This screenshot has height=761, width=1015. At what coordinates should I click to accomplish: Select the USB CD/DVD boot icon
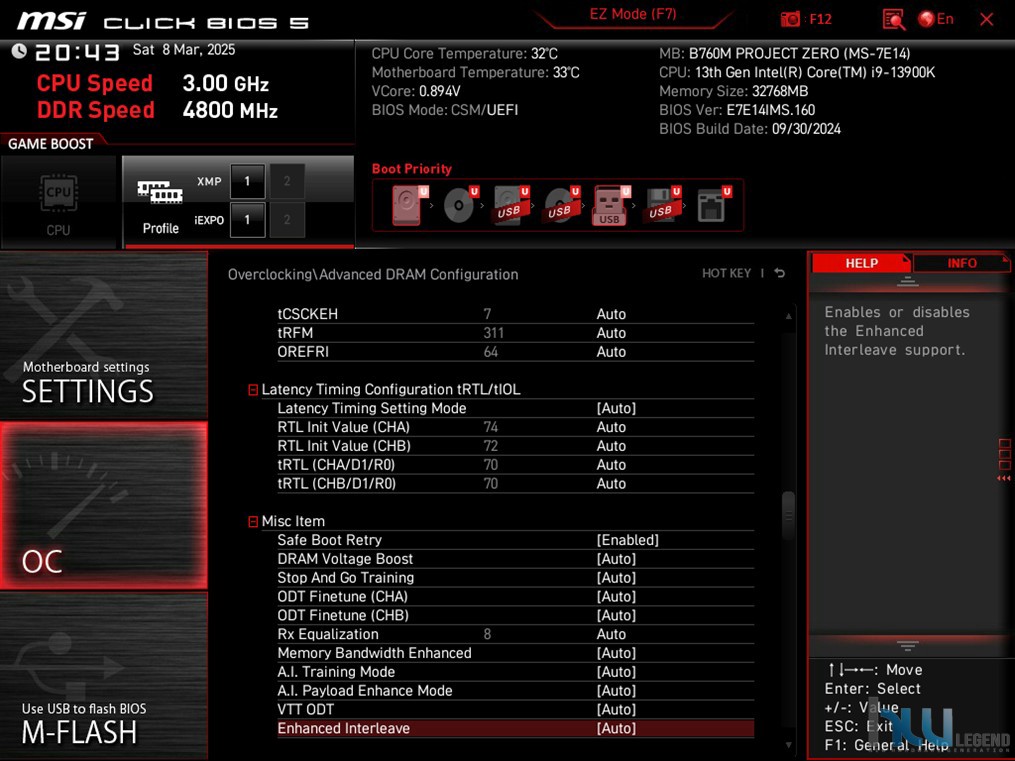coord(562,205)
